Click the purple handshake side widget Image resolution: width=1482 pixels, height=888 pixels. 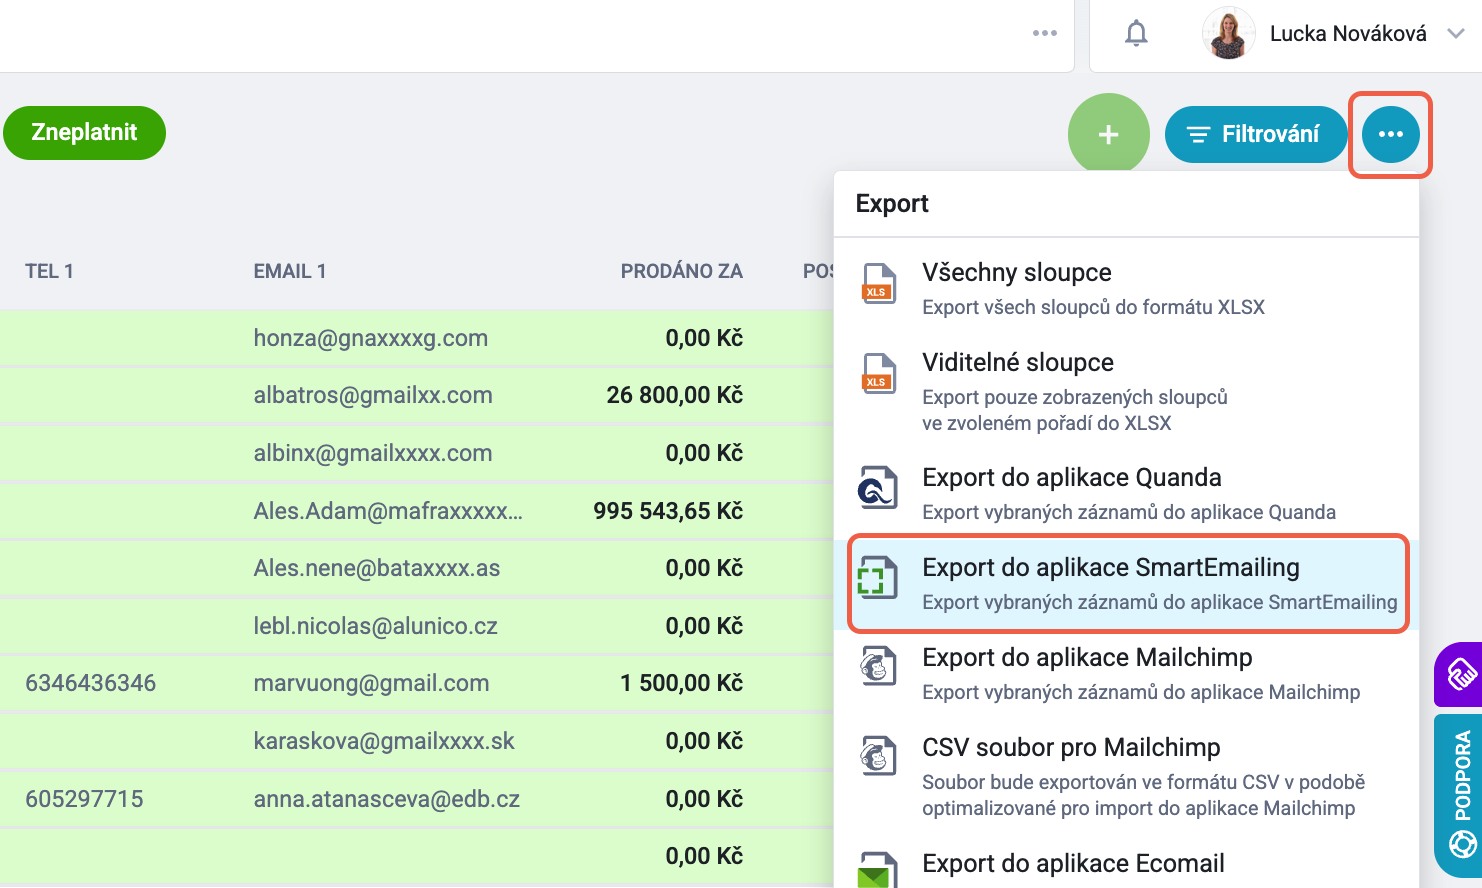click(1459, 674)
